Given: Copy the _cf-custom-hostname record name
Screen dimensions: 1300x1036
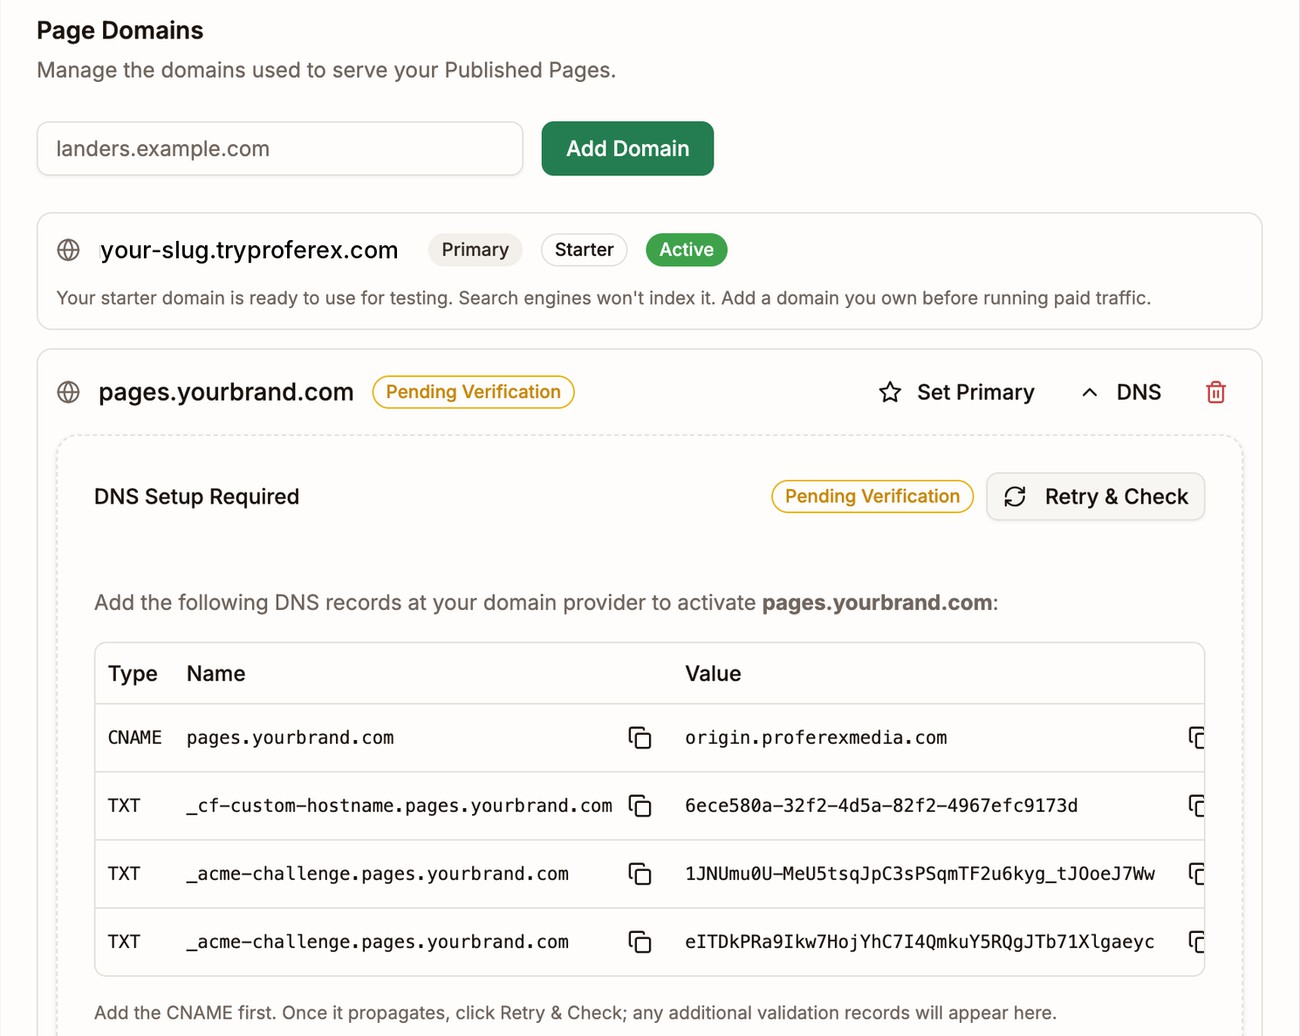Looking at the screenshot, I should click(x=640, y=806).
